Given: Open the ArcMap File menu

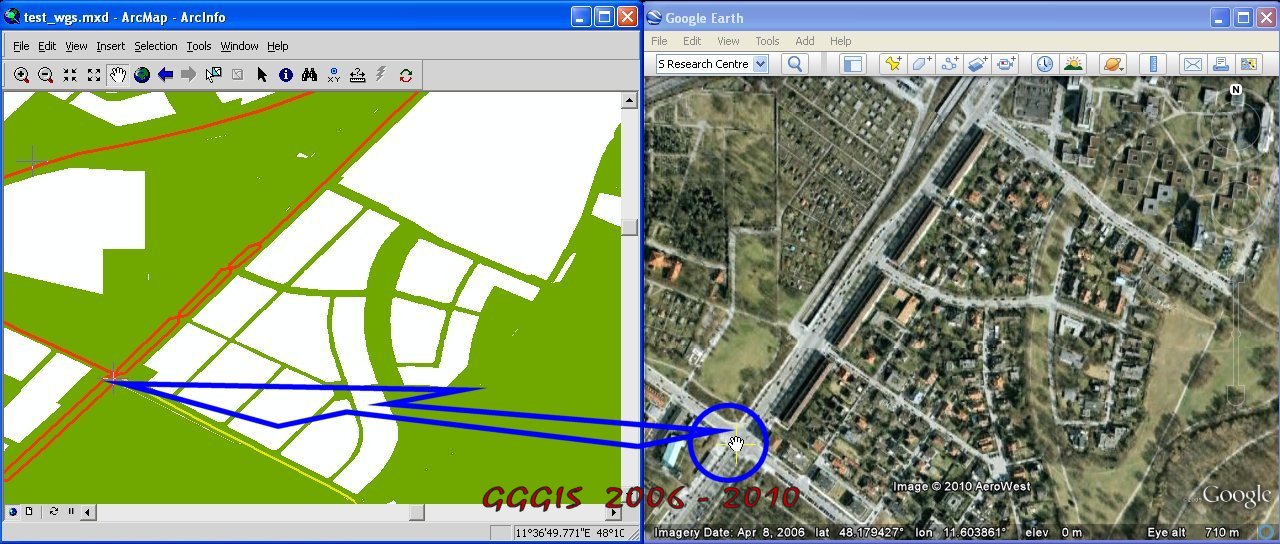Looking at the screenshot, I should (21, 46).
